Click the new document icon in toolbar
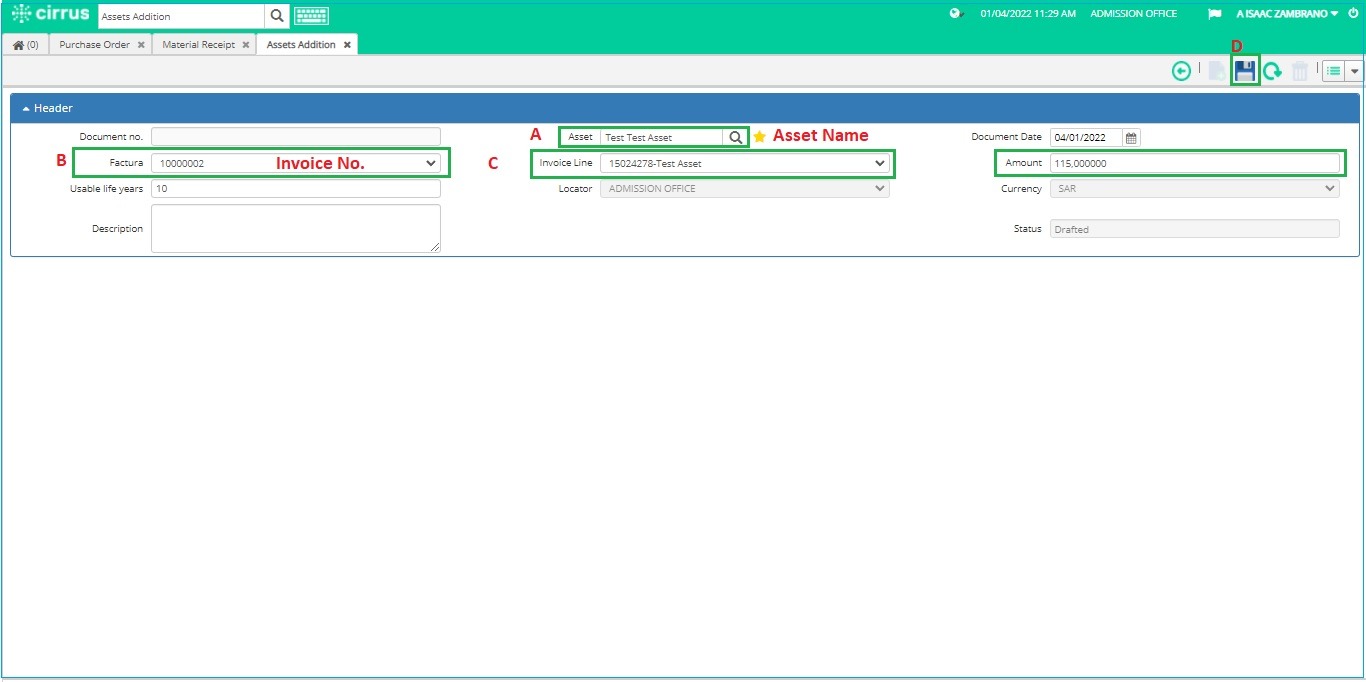Image resolution: width=1366 pixels, height=682 pixels. tap(1217, 71)
